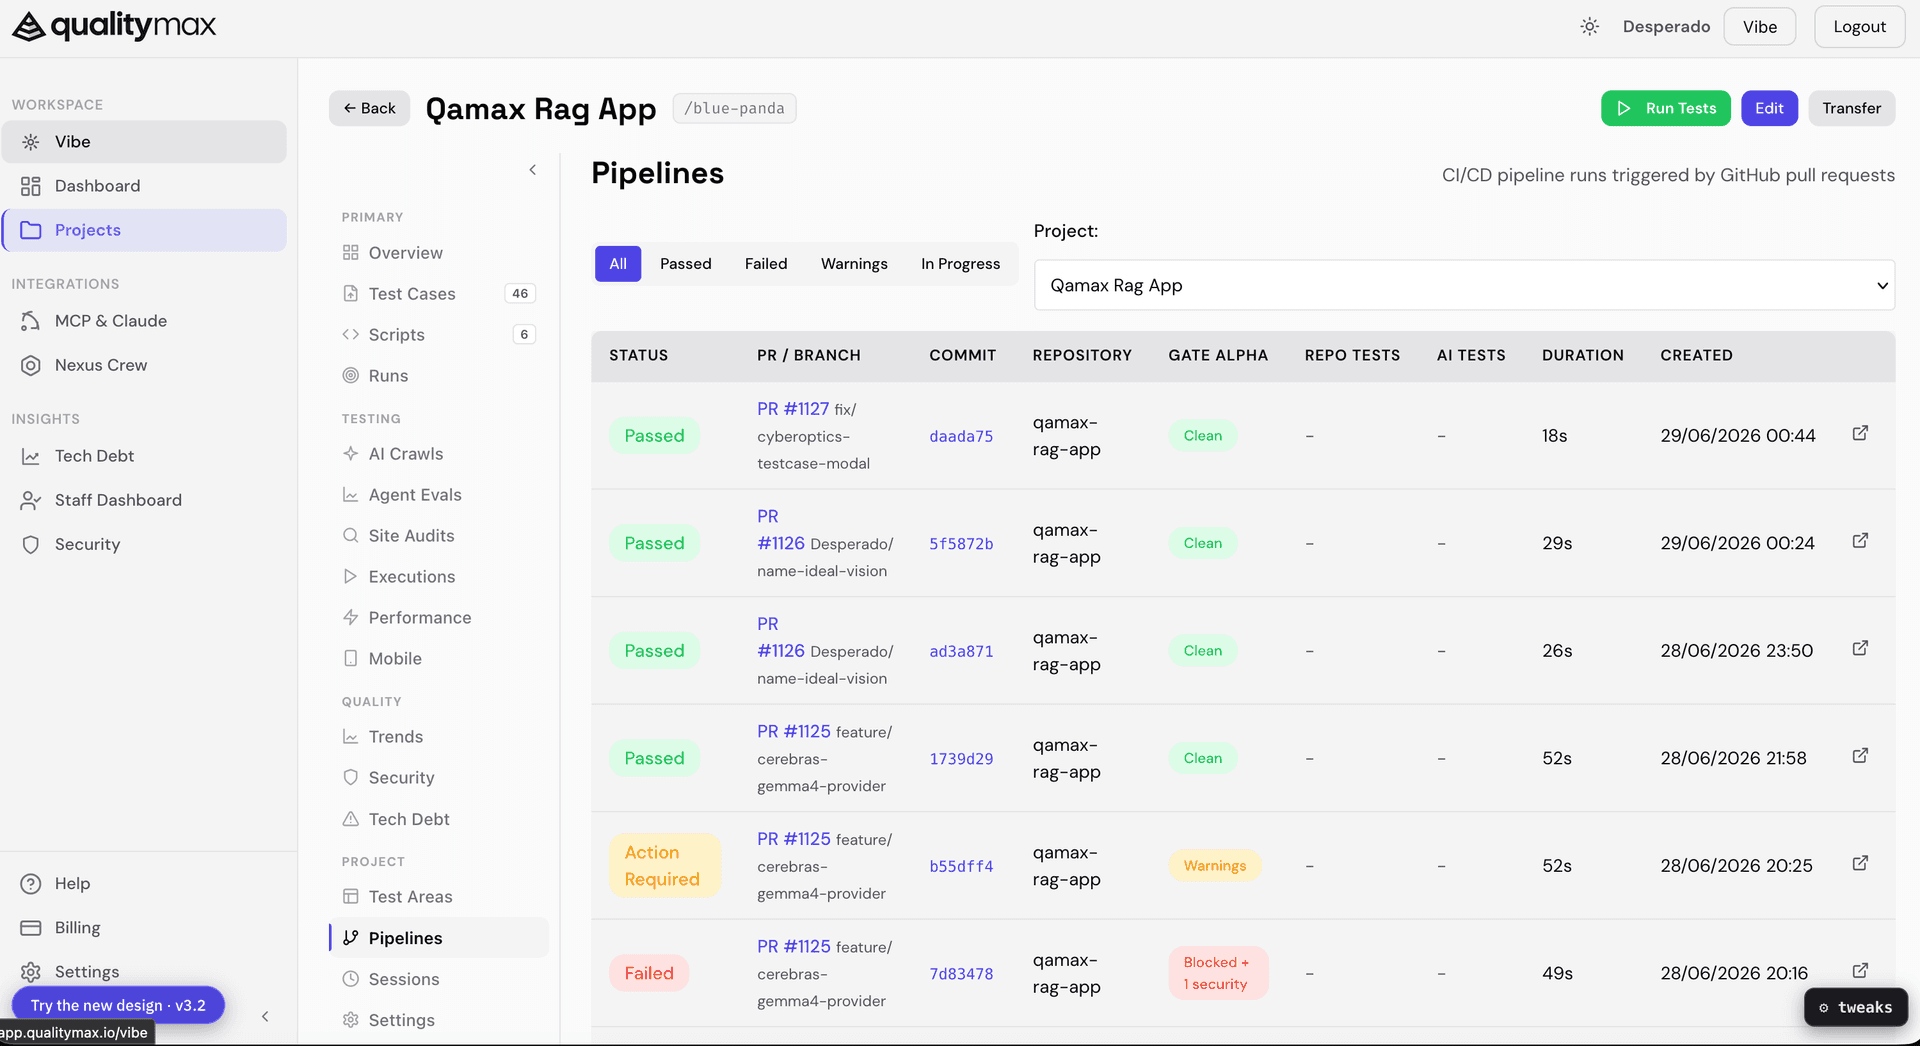The image size is (1920, 1046).
Task: Open external link for PR #1127 run
Action: tap(1860, 433)
